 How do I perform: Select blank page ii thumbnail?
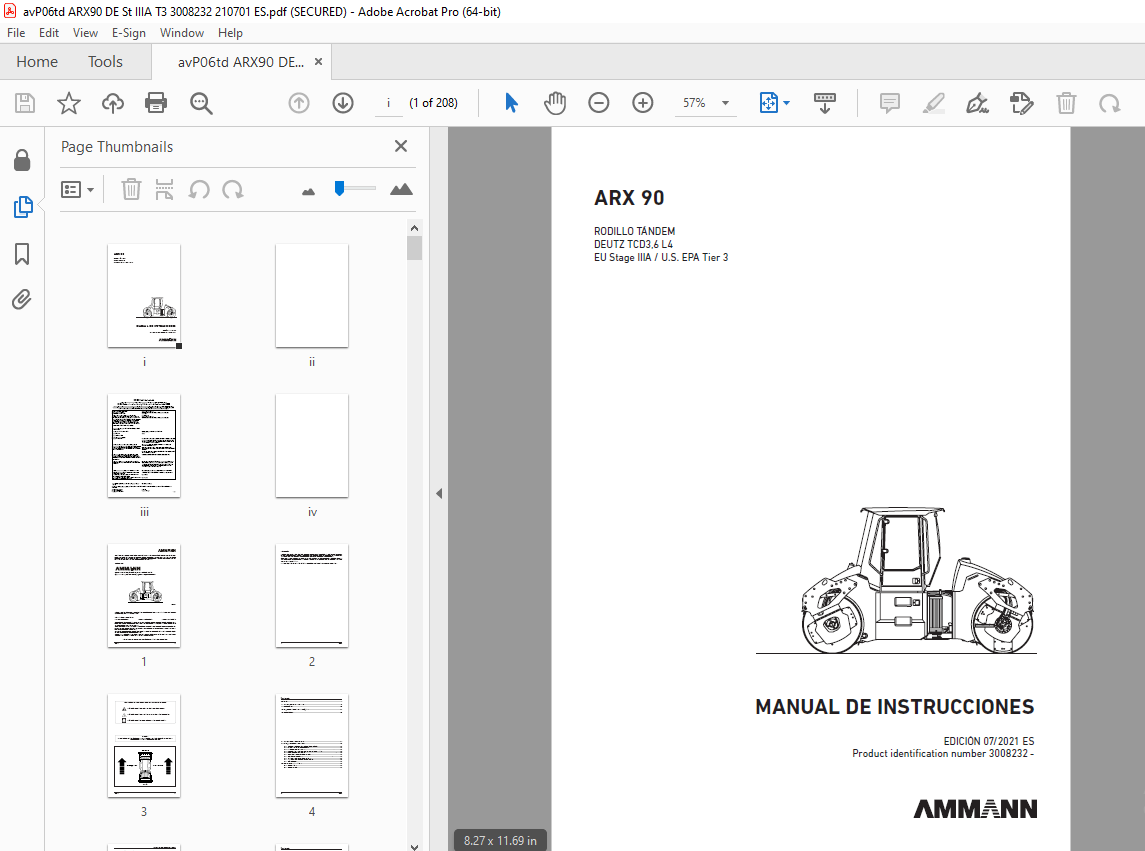[312, 296]
